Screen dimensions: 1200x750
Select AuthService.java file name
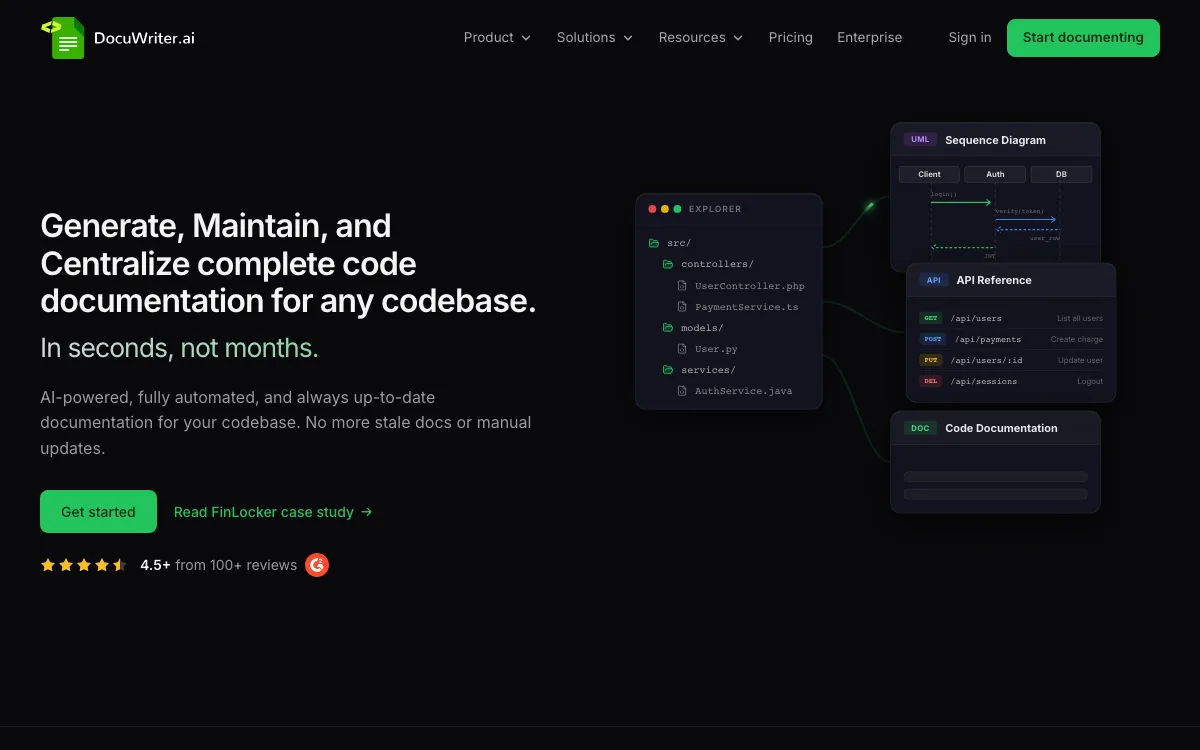coord(743,391)
